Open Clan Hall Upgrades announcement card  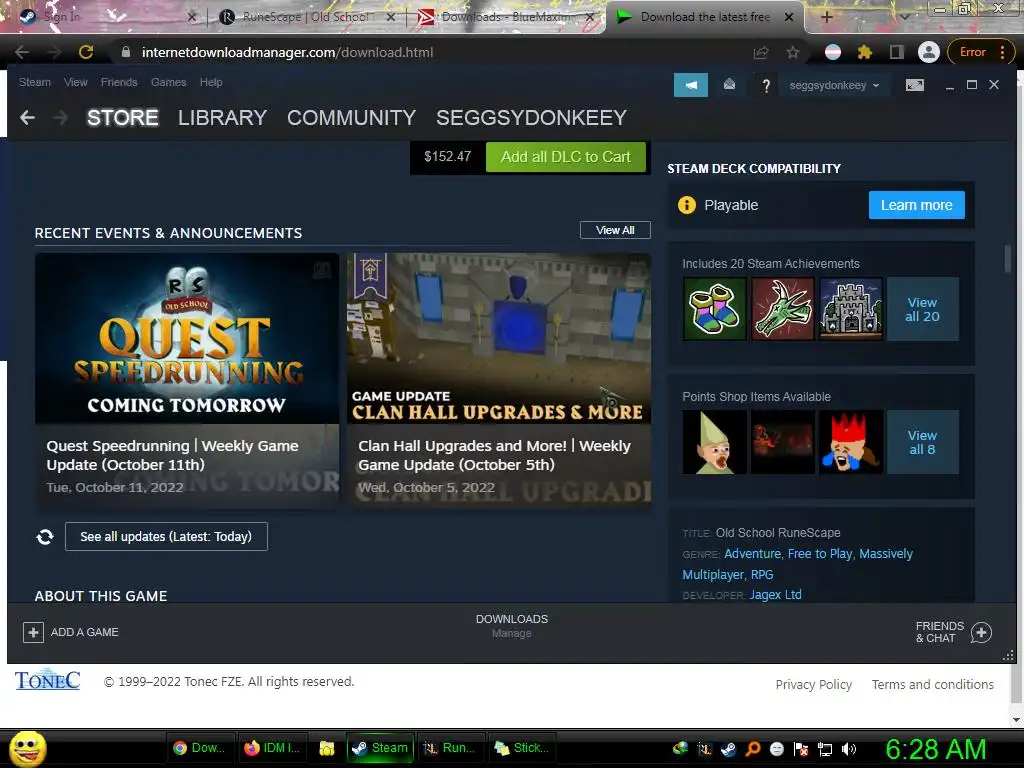point(499,381)
